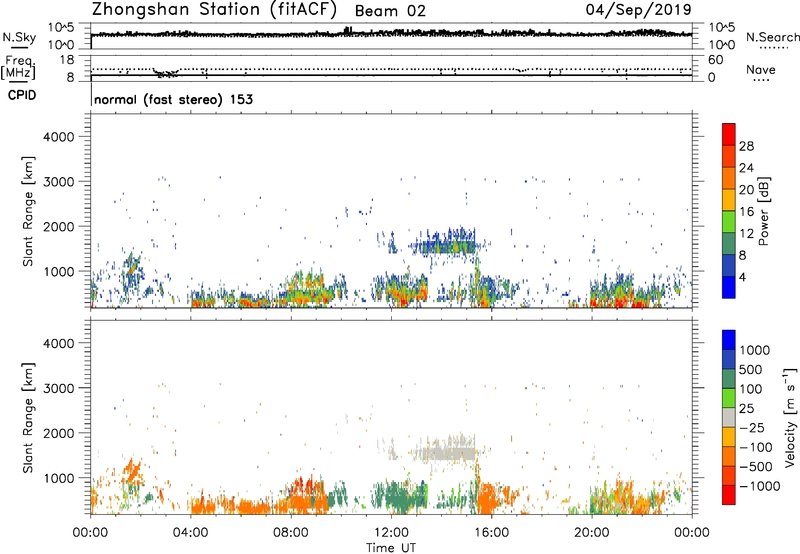Click the velocity colorbar value -1000

pos(760,486)
